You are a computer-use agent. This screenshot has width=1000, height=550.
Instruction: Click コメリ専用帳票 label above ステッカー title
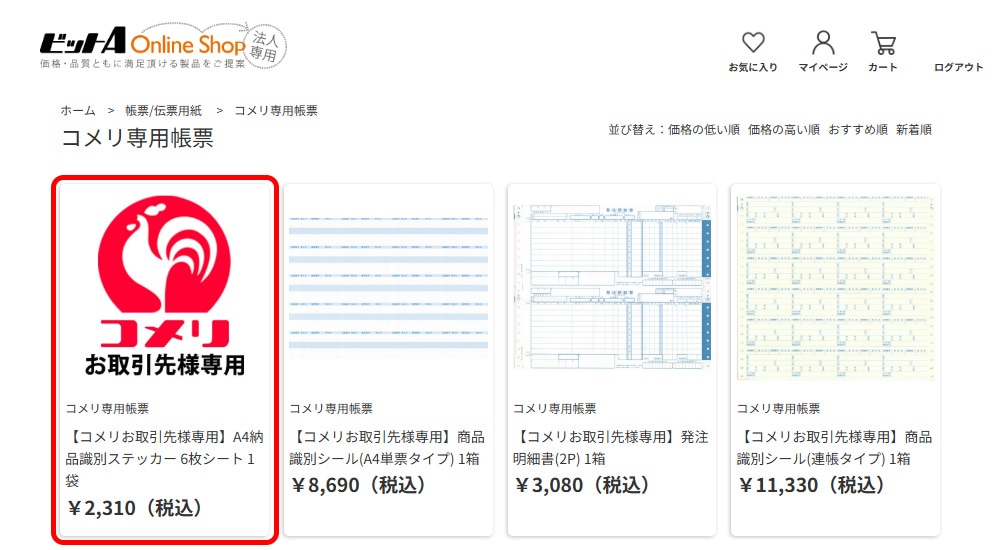tap(107, 408)
